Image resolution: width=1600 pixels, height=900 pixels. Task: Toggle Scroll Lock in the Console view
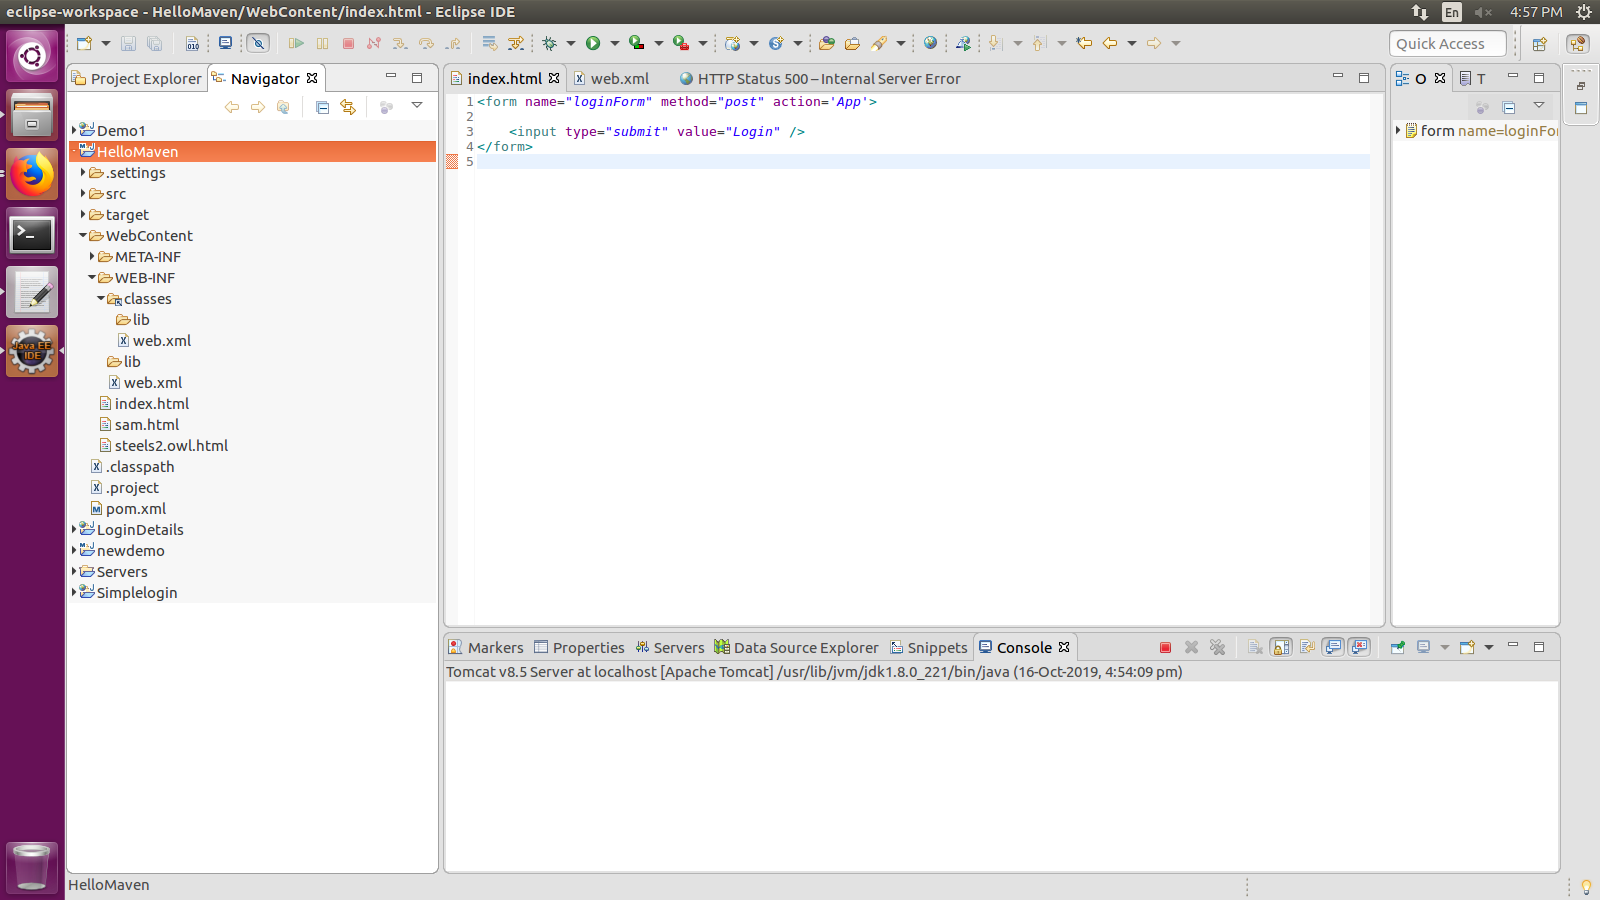(x=1281, y=647)
